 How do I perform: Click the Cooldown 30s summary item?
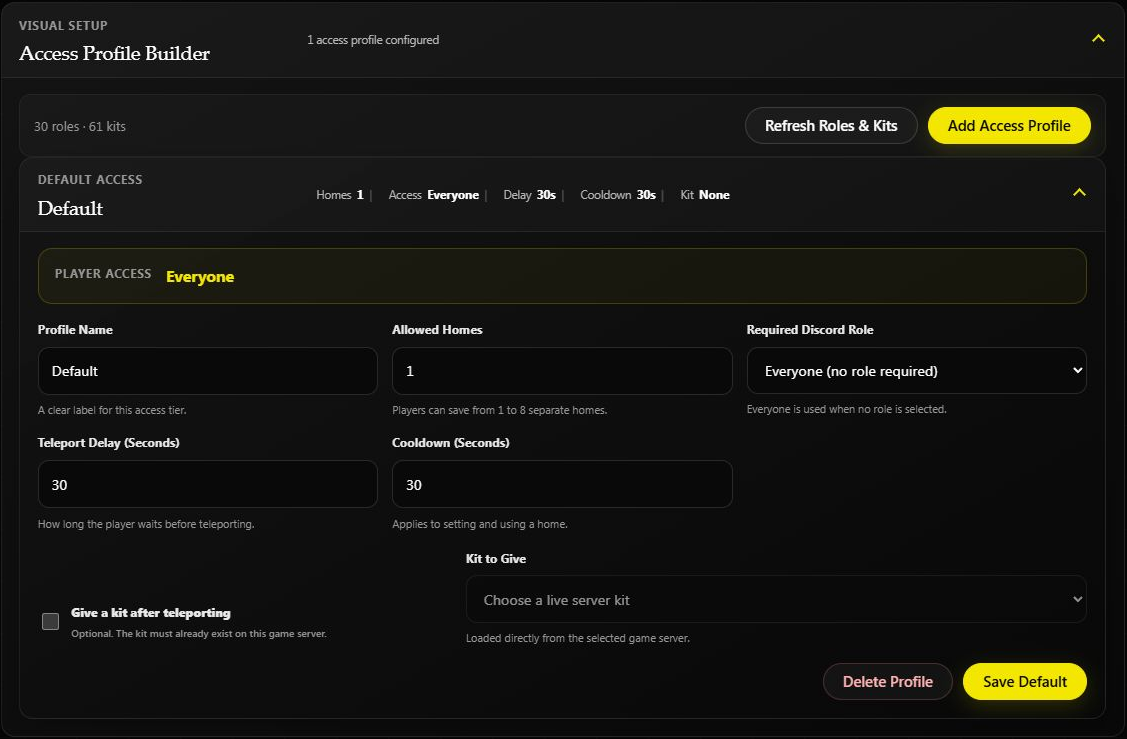click(618, 195)
